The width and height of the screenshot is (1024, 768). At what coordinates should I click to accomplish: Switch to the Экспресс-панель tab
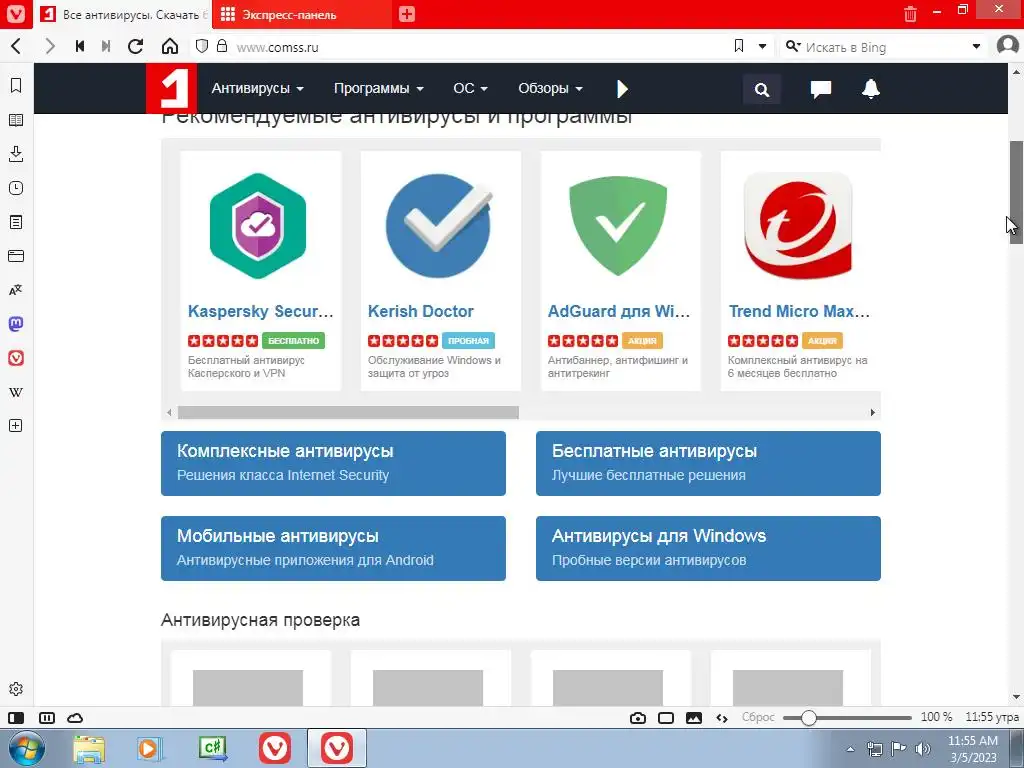[x=302, y=14]
